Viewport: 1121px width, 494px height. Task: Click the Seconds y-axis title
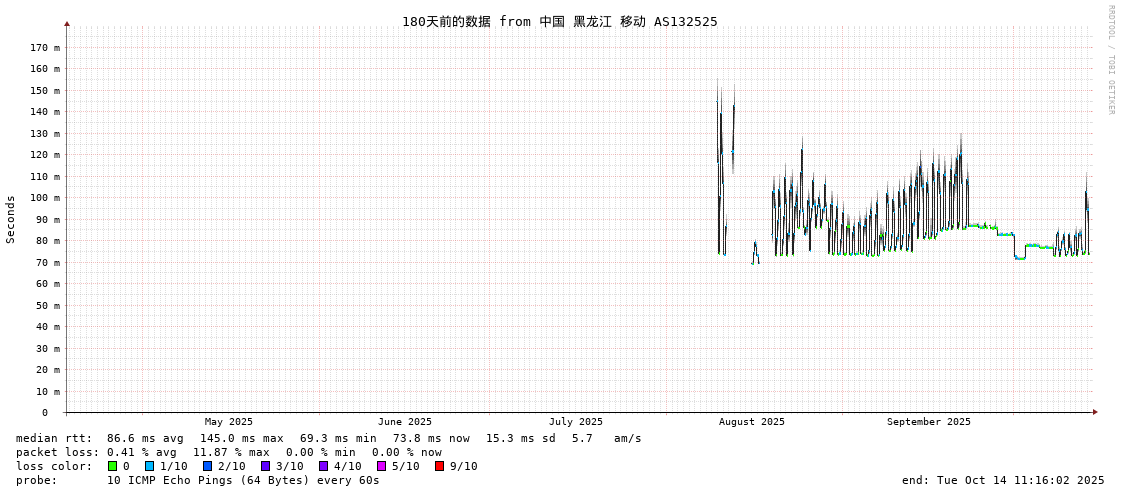pyautogui.click(x=11, y=219)
